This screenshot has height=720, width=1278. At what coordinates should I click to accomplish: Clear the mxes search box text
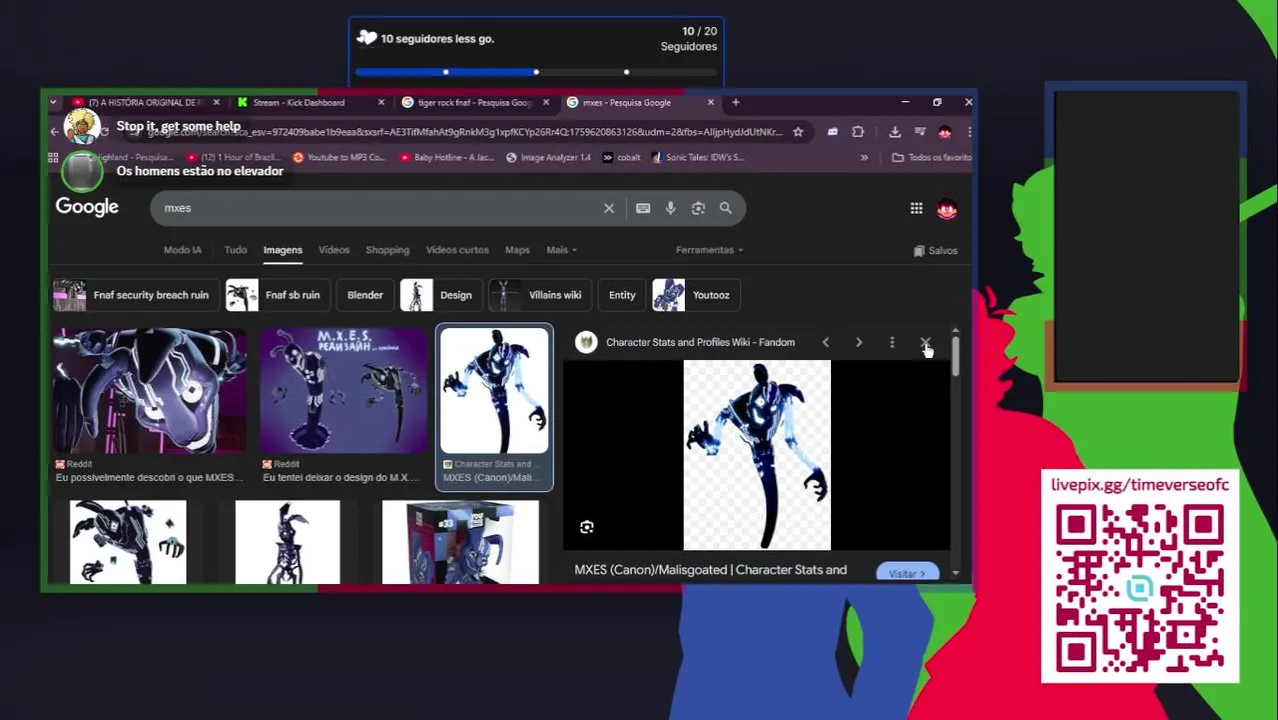pyautogui.click(x=609, y=208)
